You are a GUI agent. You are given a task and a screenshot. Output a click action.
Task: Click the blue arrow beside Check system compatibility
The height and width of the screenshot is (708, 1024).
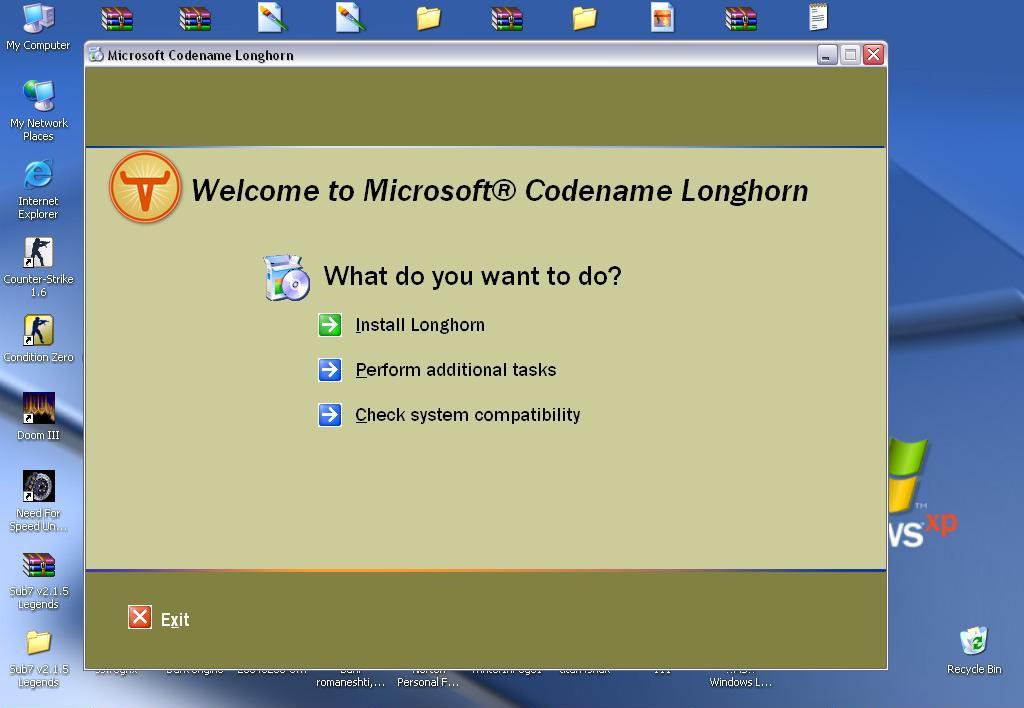coord(330,415)
